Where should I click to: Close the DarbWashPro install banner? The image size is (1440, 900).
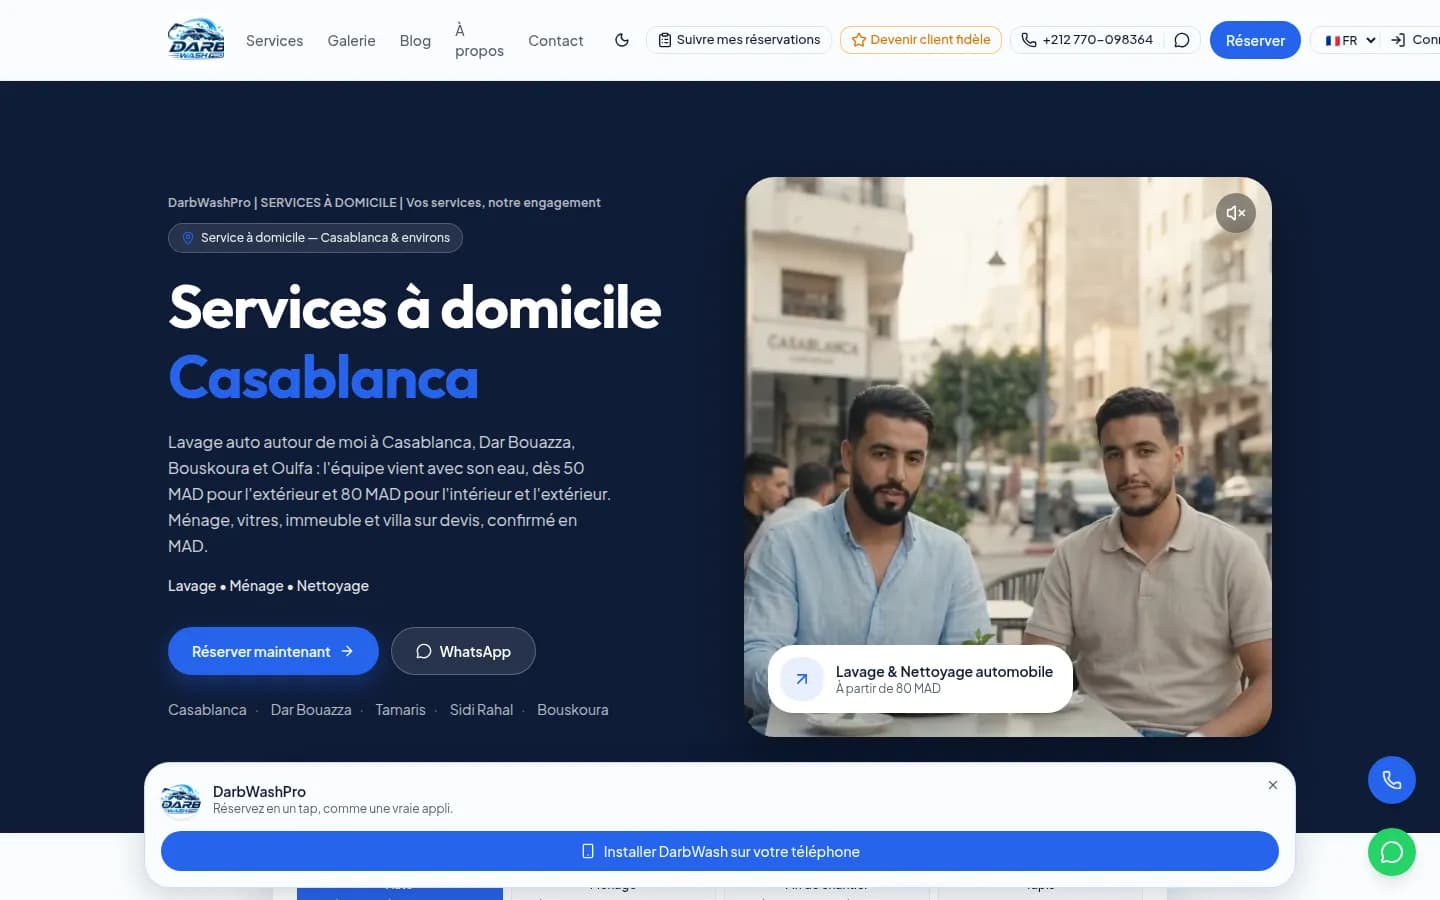(x=1273, y=785)
